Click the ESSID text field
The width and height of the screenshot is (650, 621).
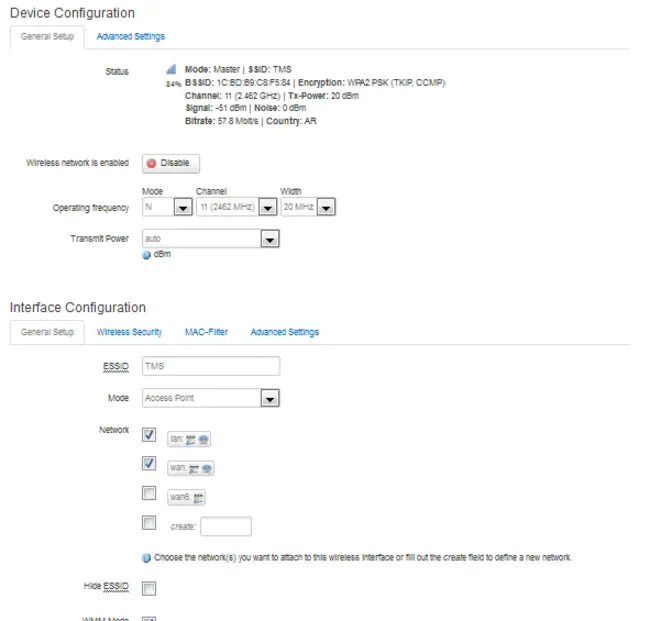(211, 366)
